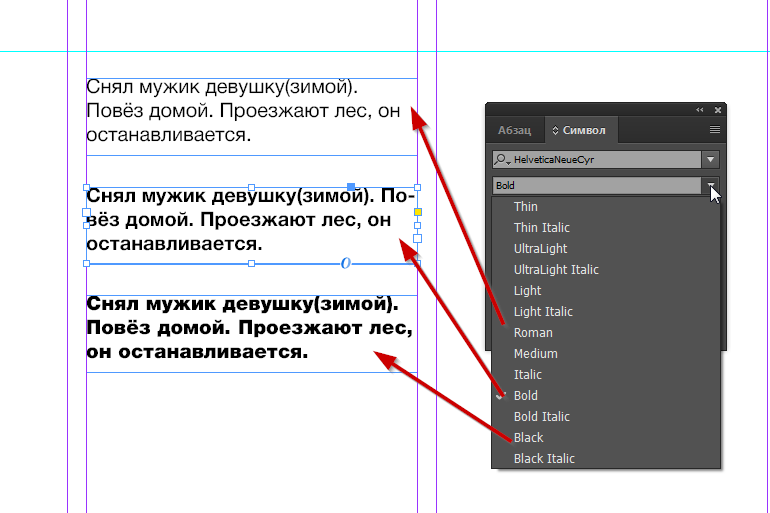
Task: Click the cycle arrows beside Символ tab
Action: [x=556, y=130]
